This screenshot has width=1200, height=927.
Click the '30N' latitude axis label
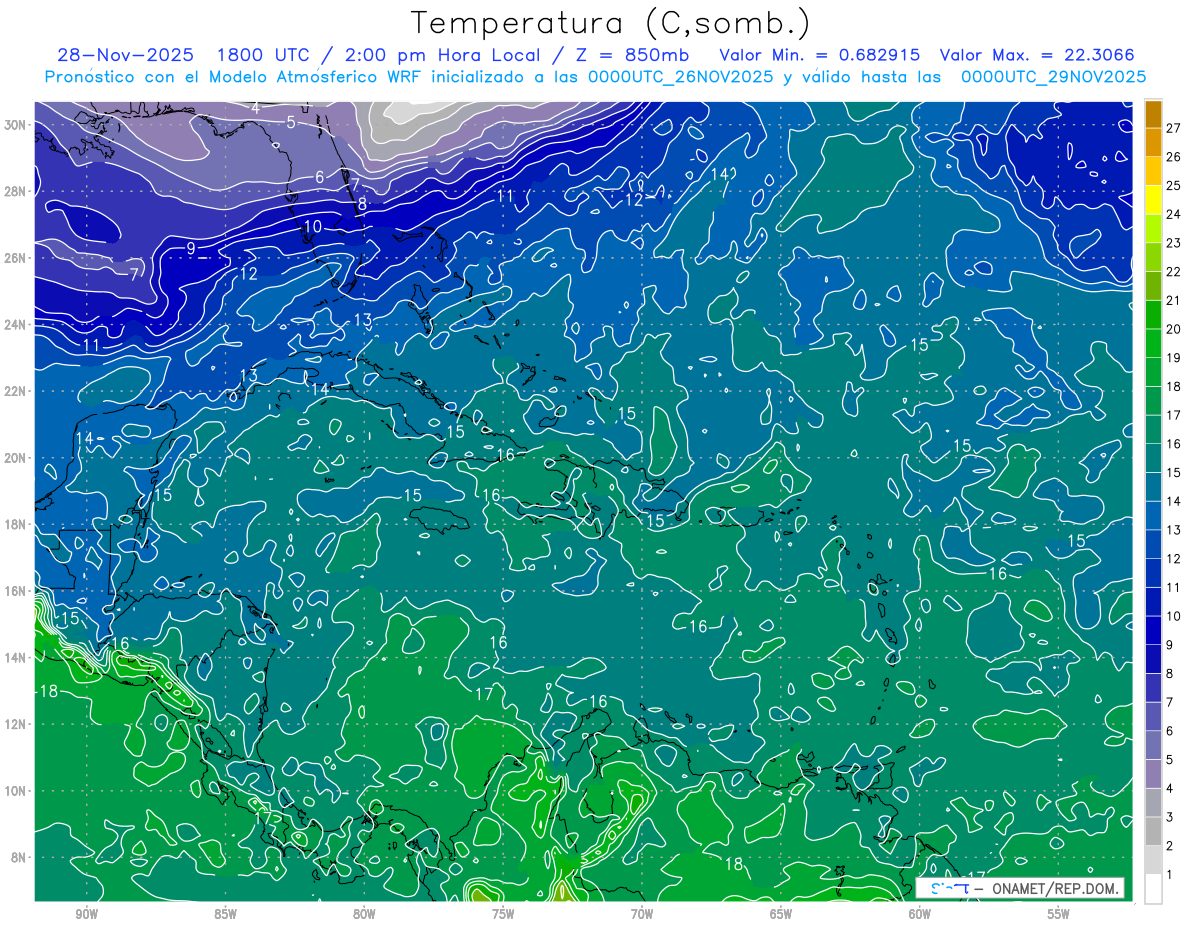click(15, 125)
